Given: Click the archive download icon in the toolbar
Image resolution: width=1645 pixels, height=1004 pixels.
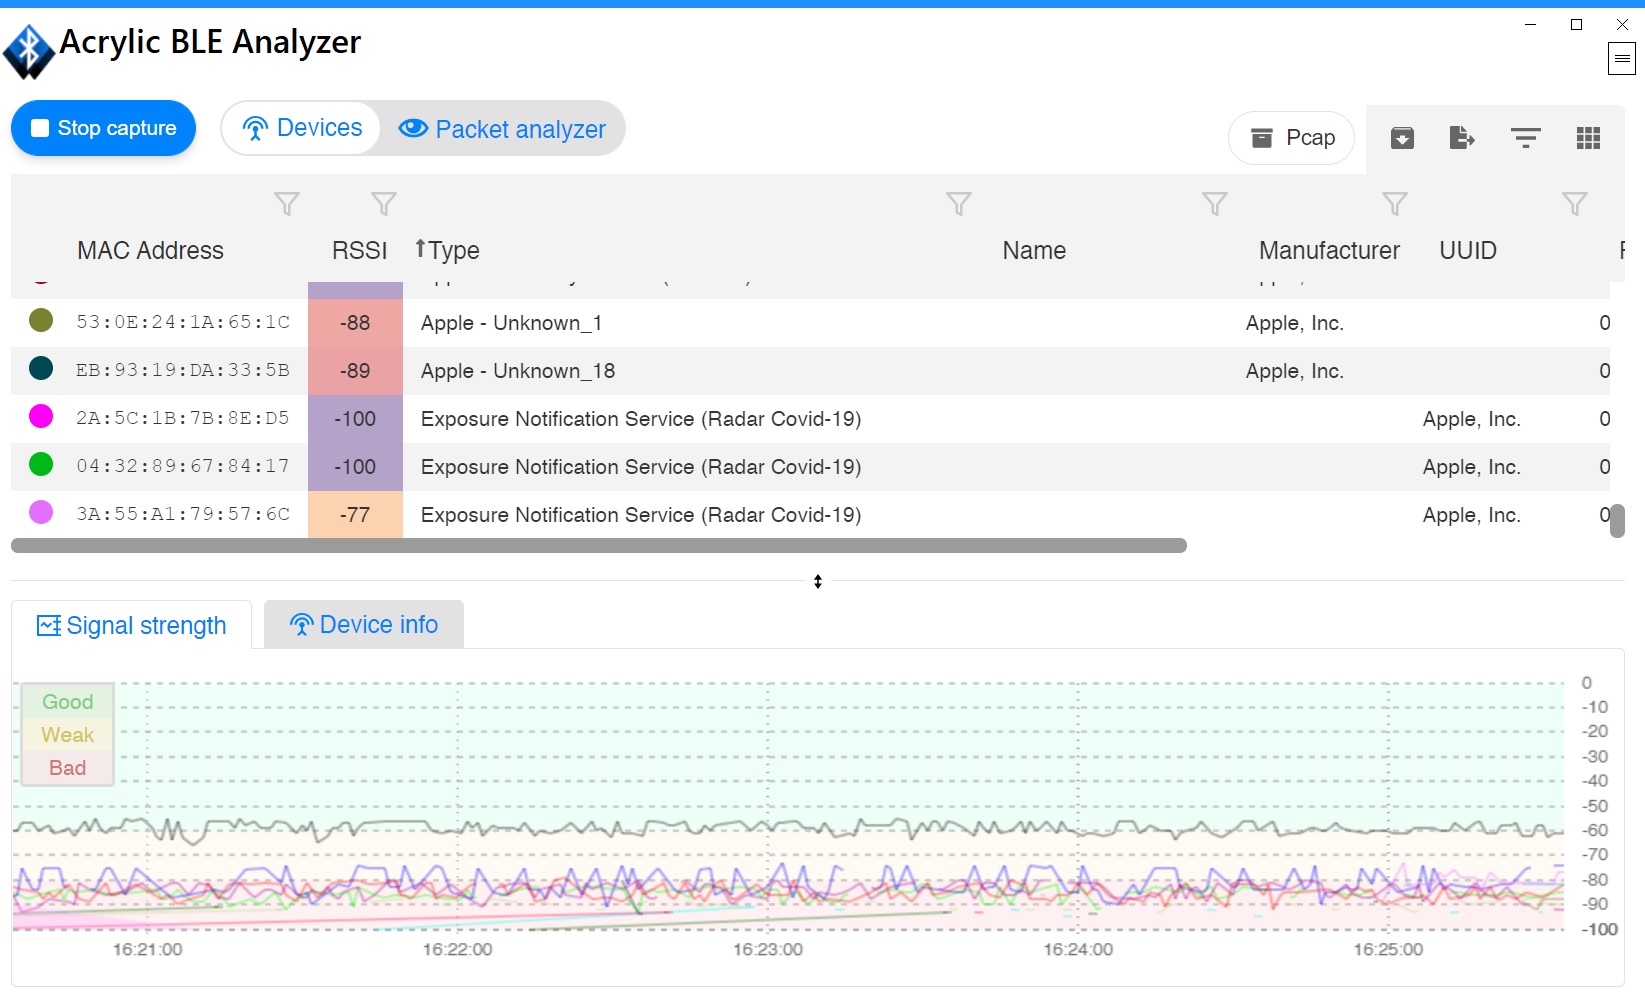Looking at the screenshot, I should coord(1402,138).
